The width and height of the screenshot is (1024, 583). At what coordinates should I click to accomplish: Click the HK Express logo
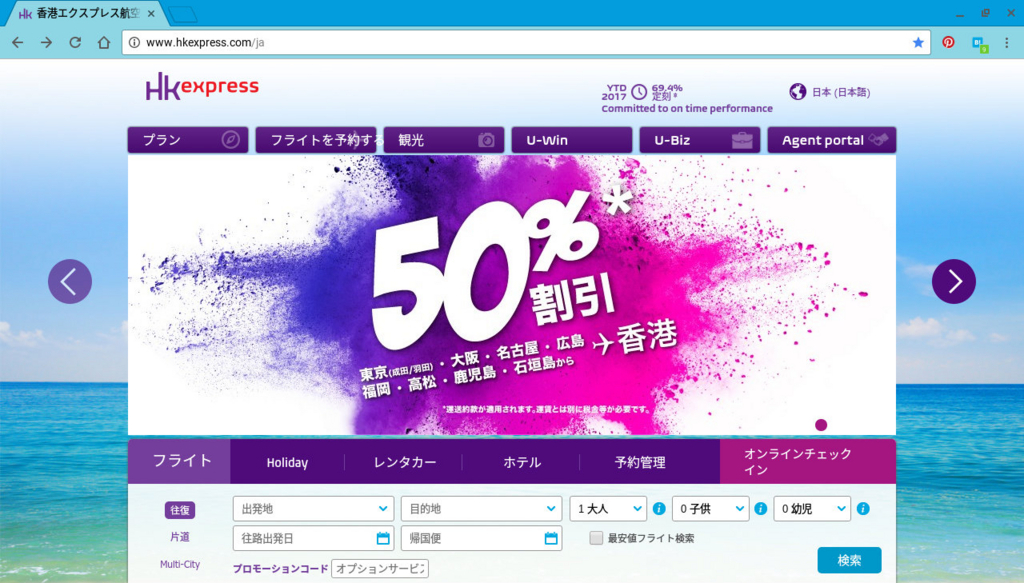pos(202,86)
